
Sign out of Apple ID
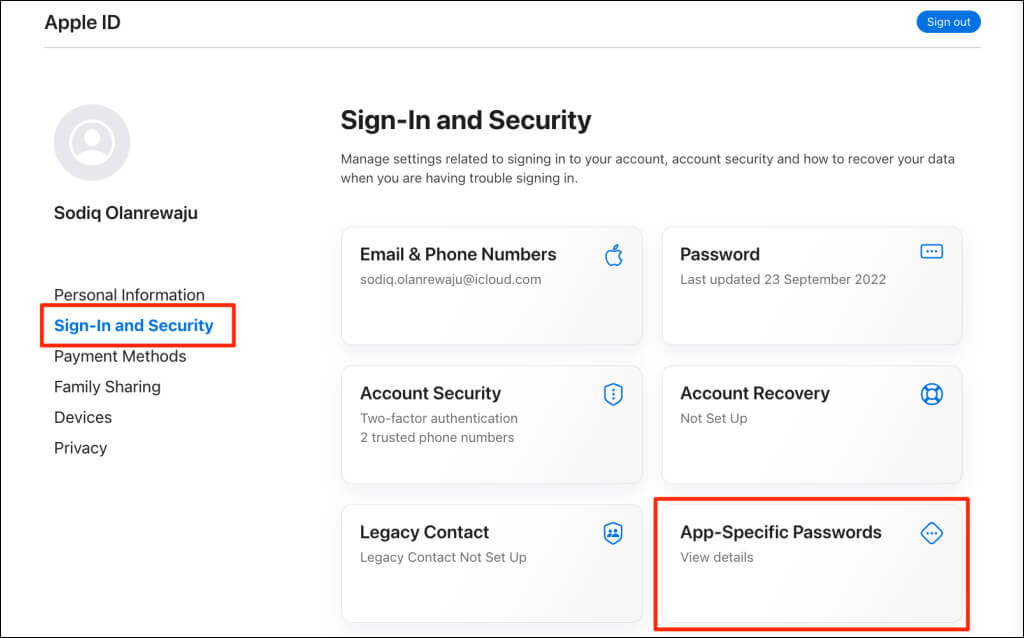pos(948,22)
